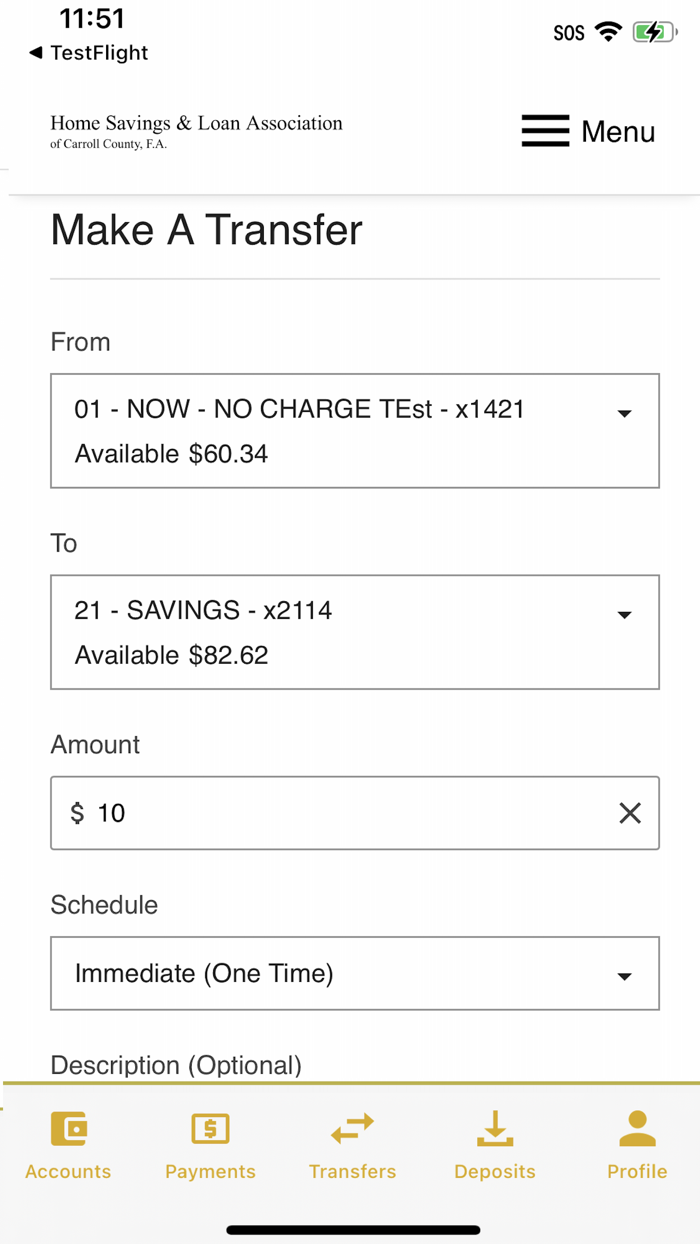Open Deposits via the download icon
Viewport: 700px width, 1244px height.
pos(494,1128)
